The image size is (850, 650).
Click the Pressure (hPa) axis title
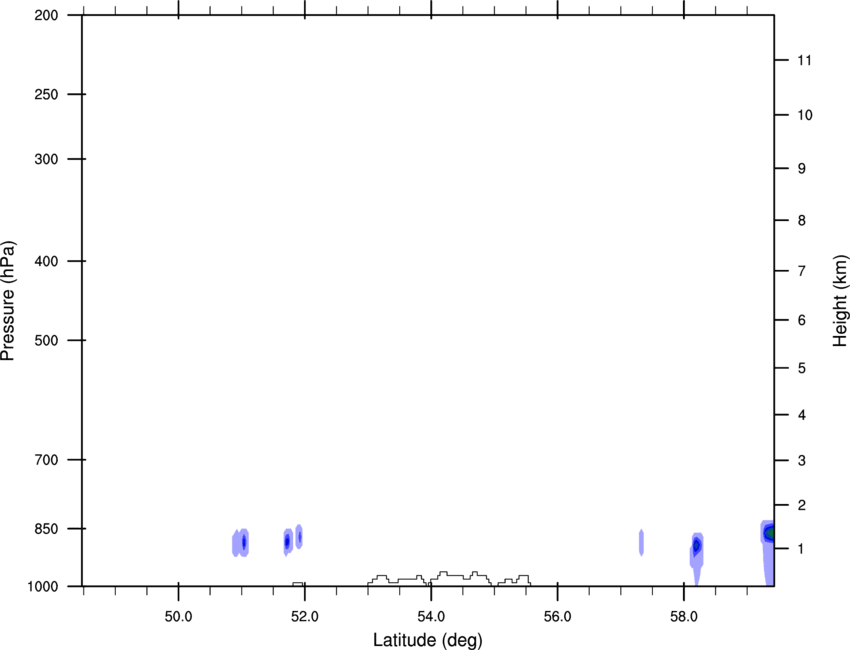point(8,301)
